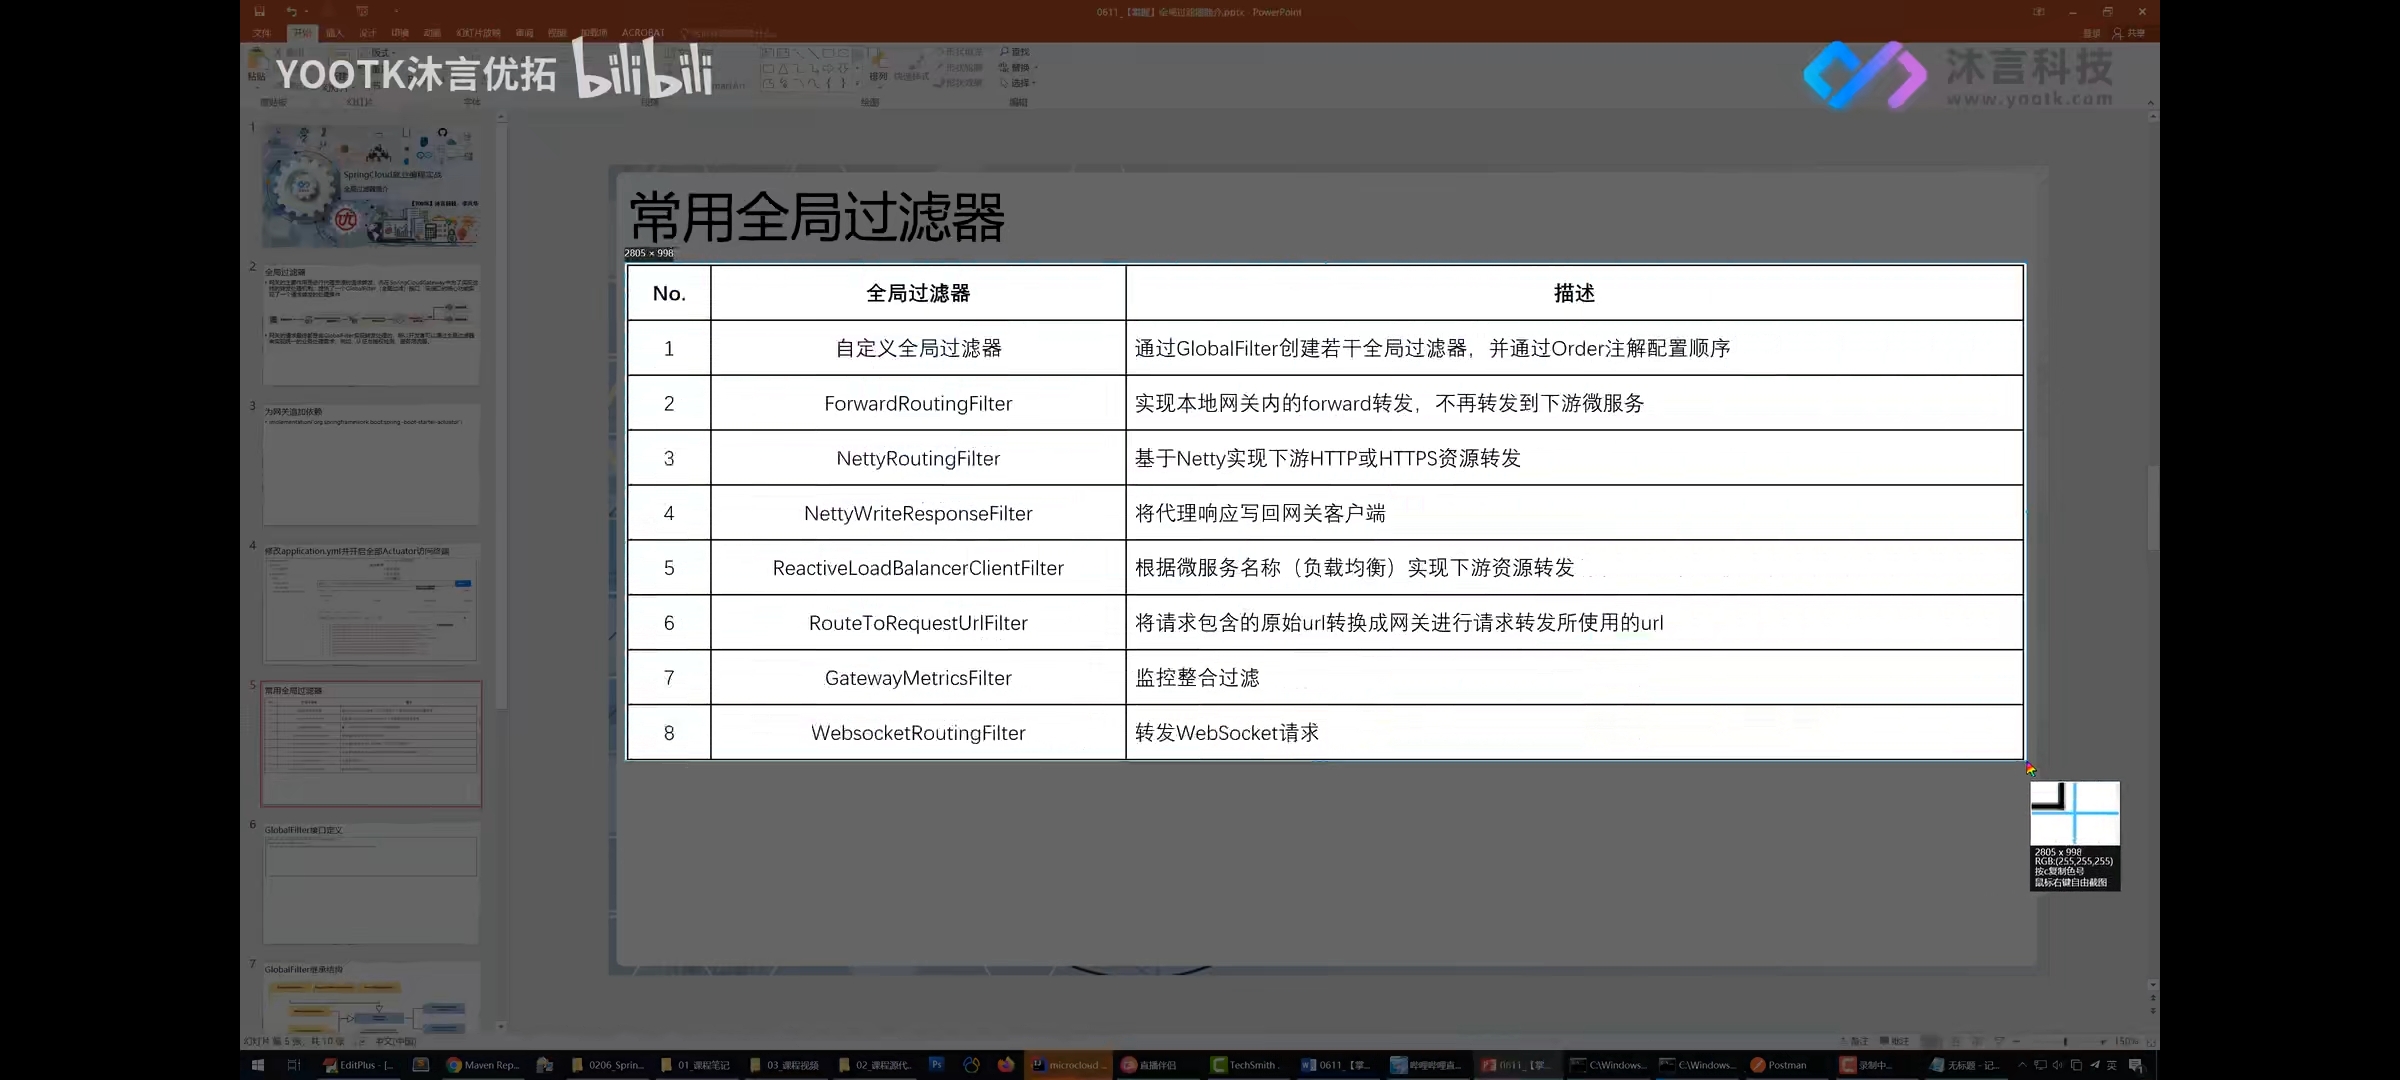This screenshot has width=2400, height=1080.
Task: Click the Undo arrow in title bar
Action: 291,12
